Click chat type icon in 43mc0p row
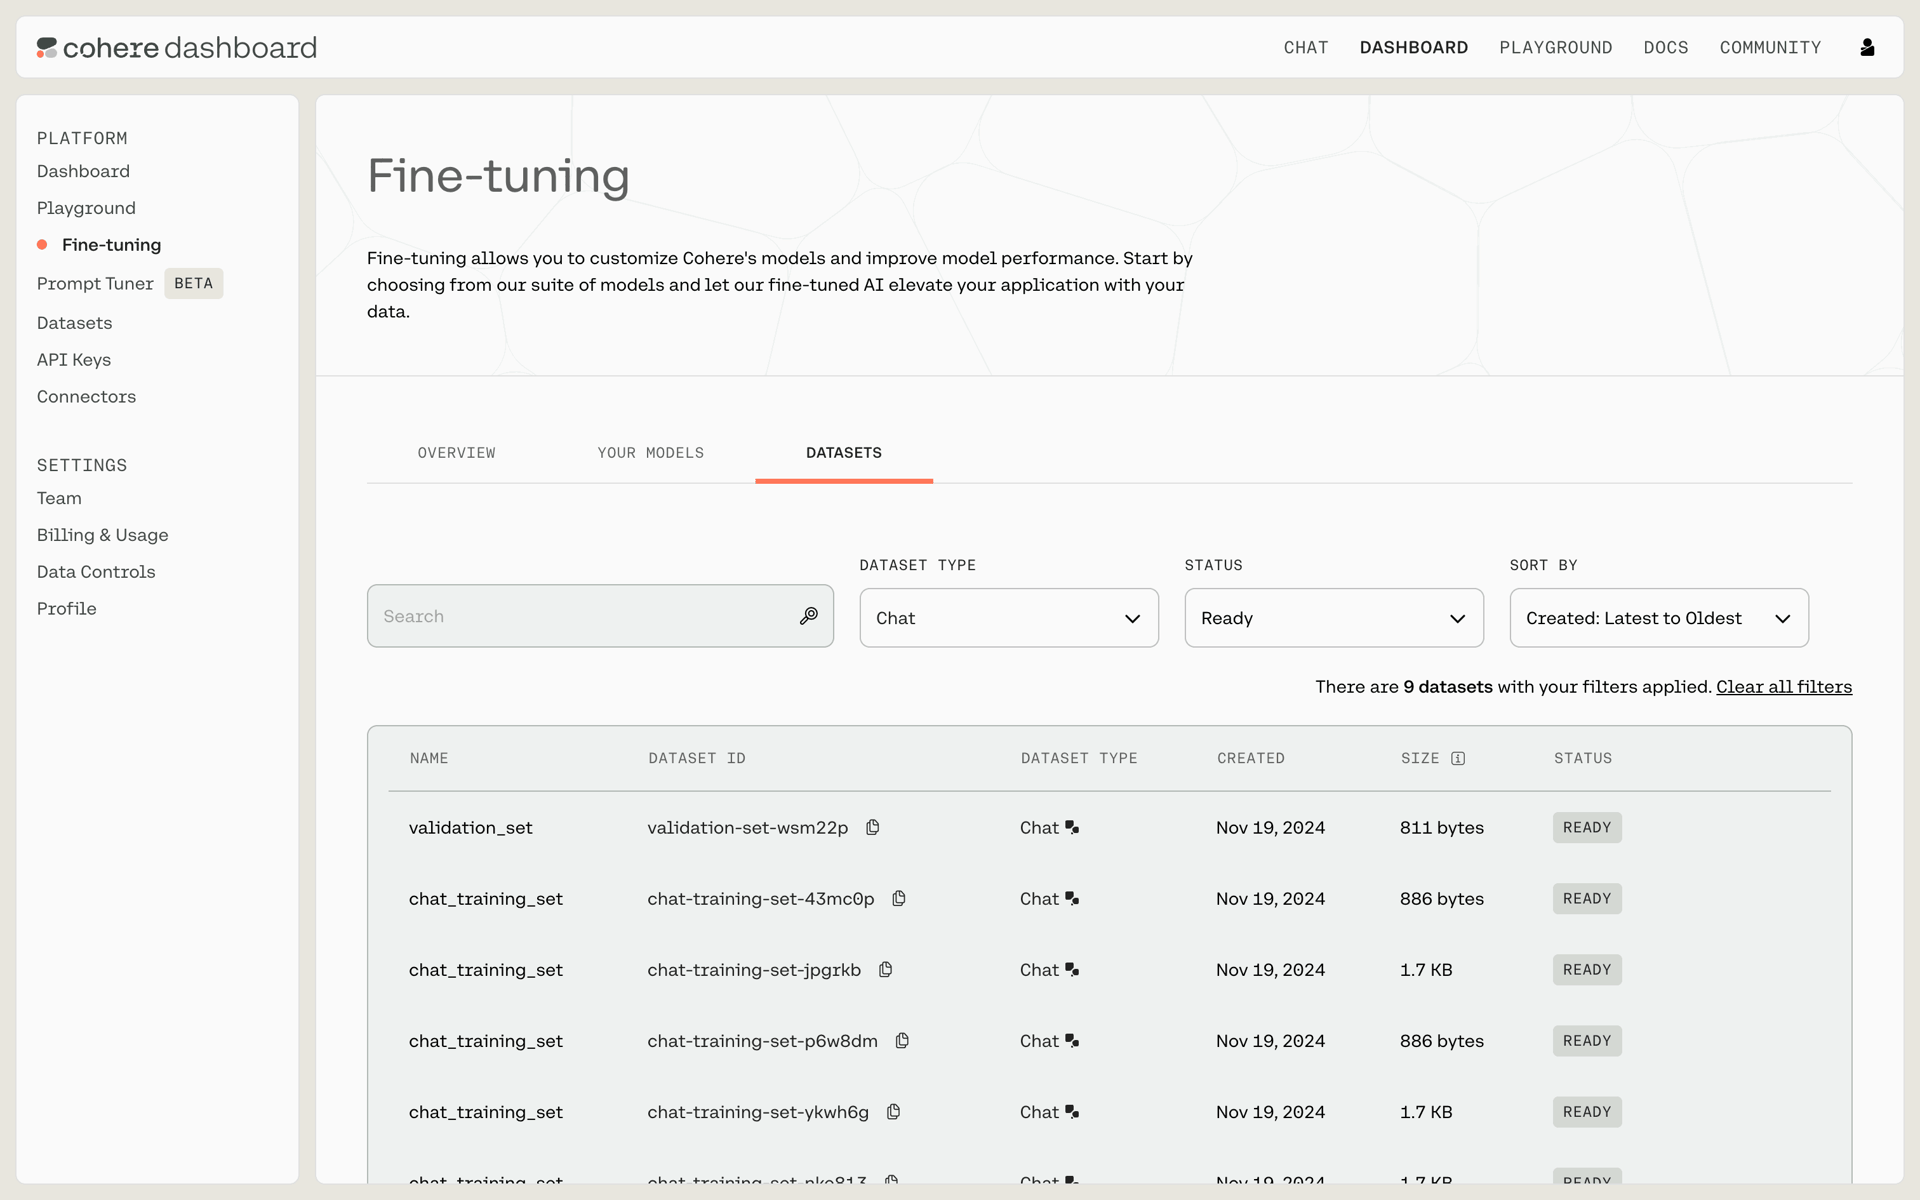1920x1200 pixels. (x=1072, y=898)
